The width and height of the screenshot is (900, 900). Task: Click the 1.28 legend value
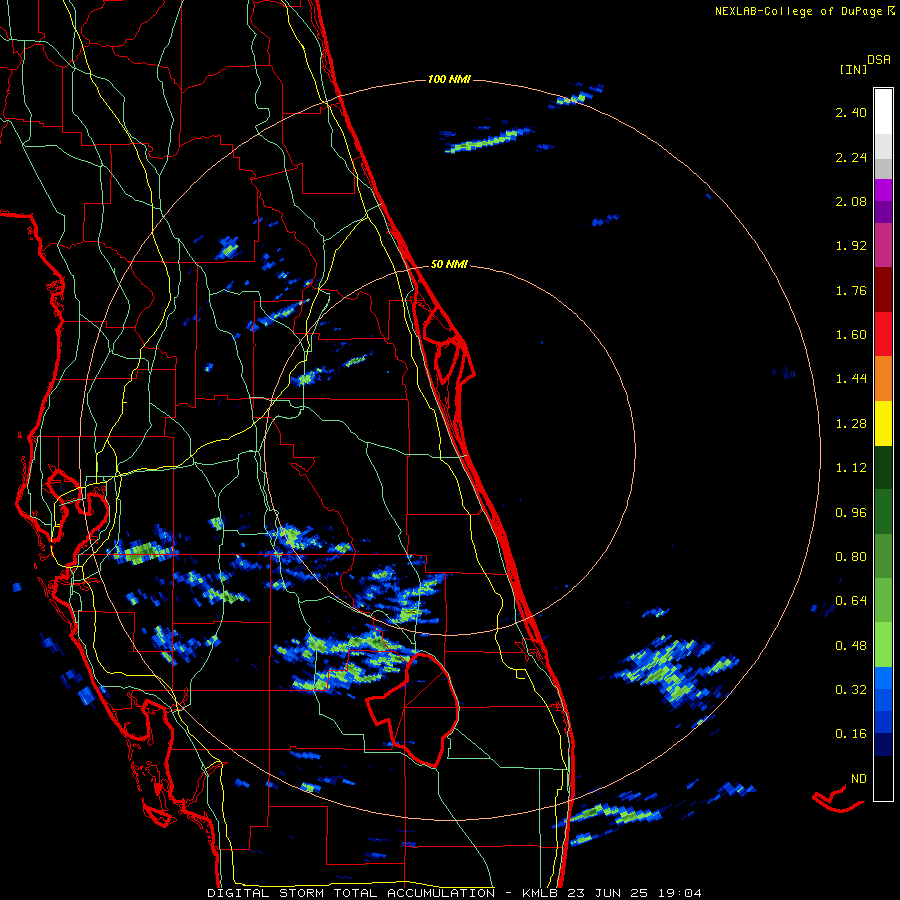851,424
